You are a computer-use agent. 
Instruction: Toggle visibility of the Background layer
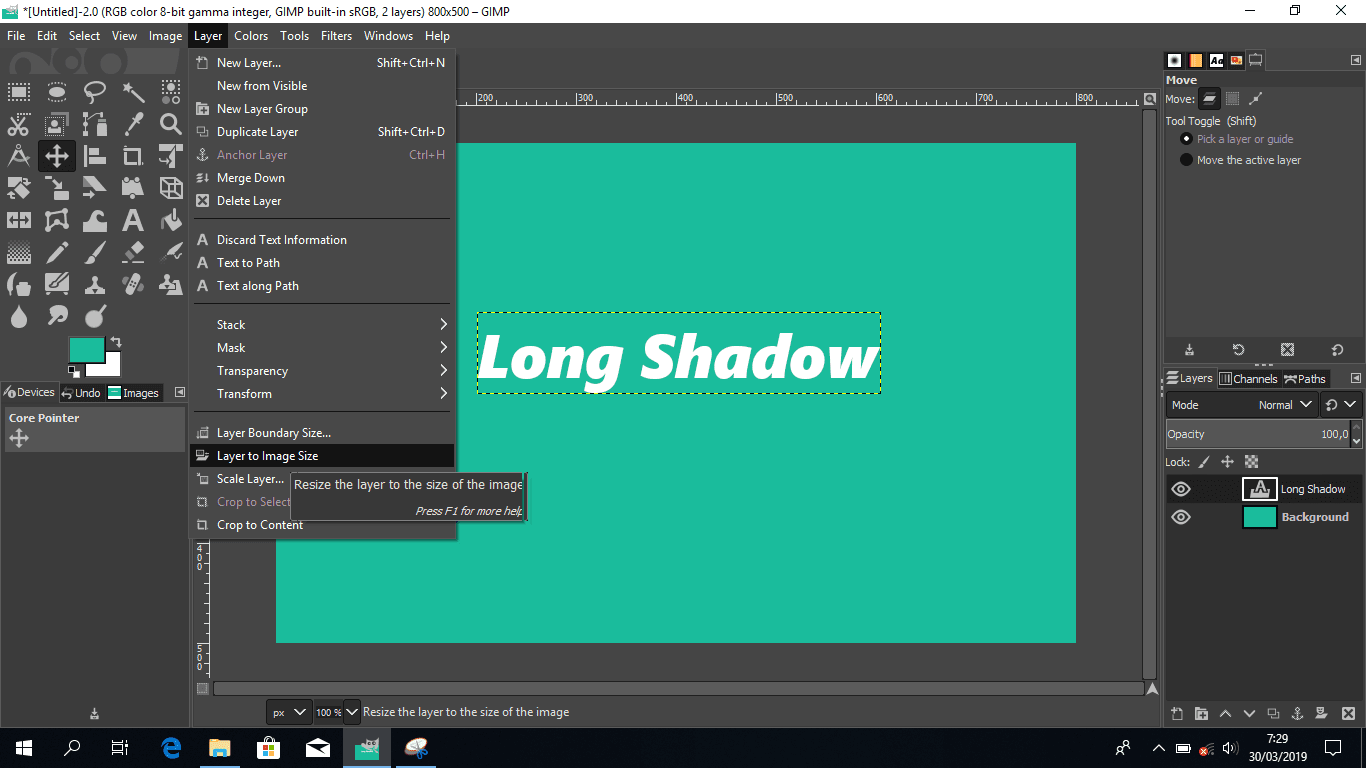coord(1181,517)
